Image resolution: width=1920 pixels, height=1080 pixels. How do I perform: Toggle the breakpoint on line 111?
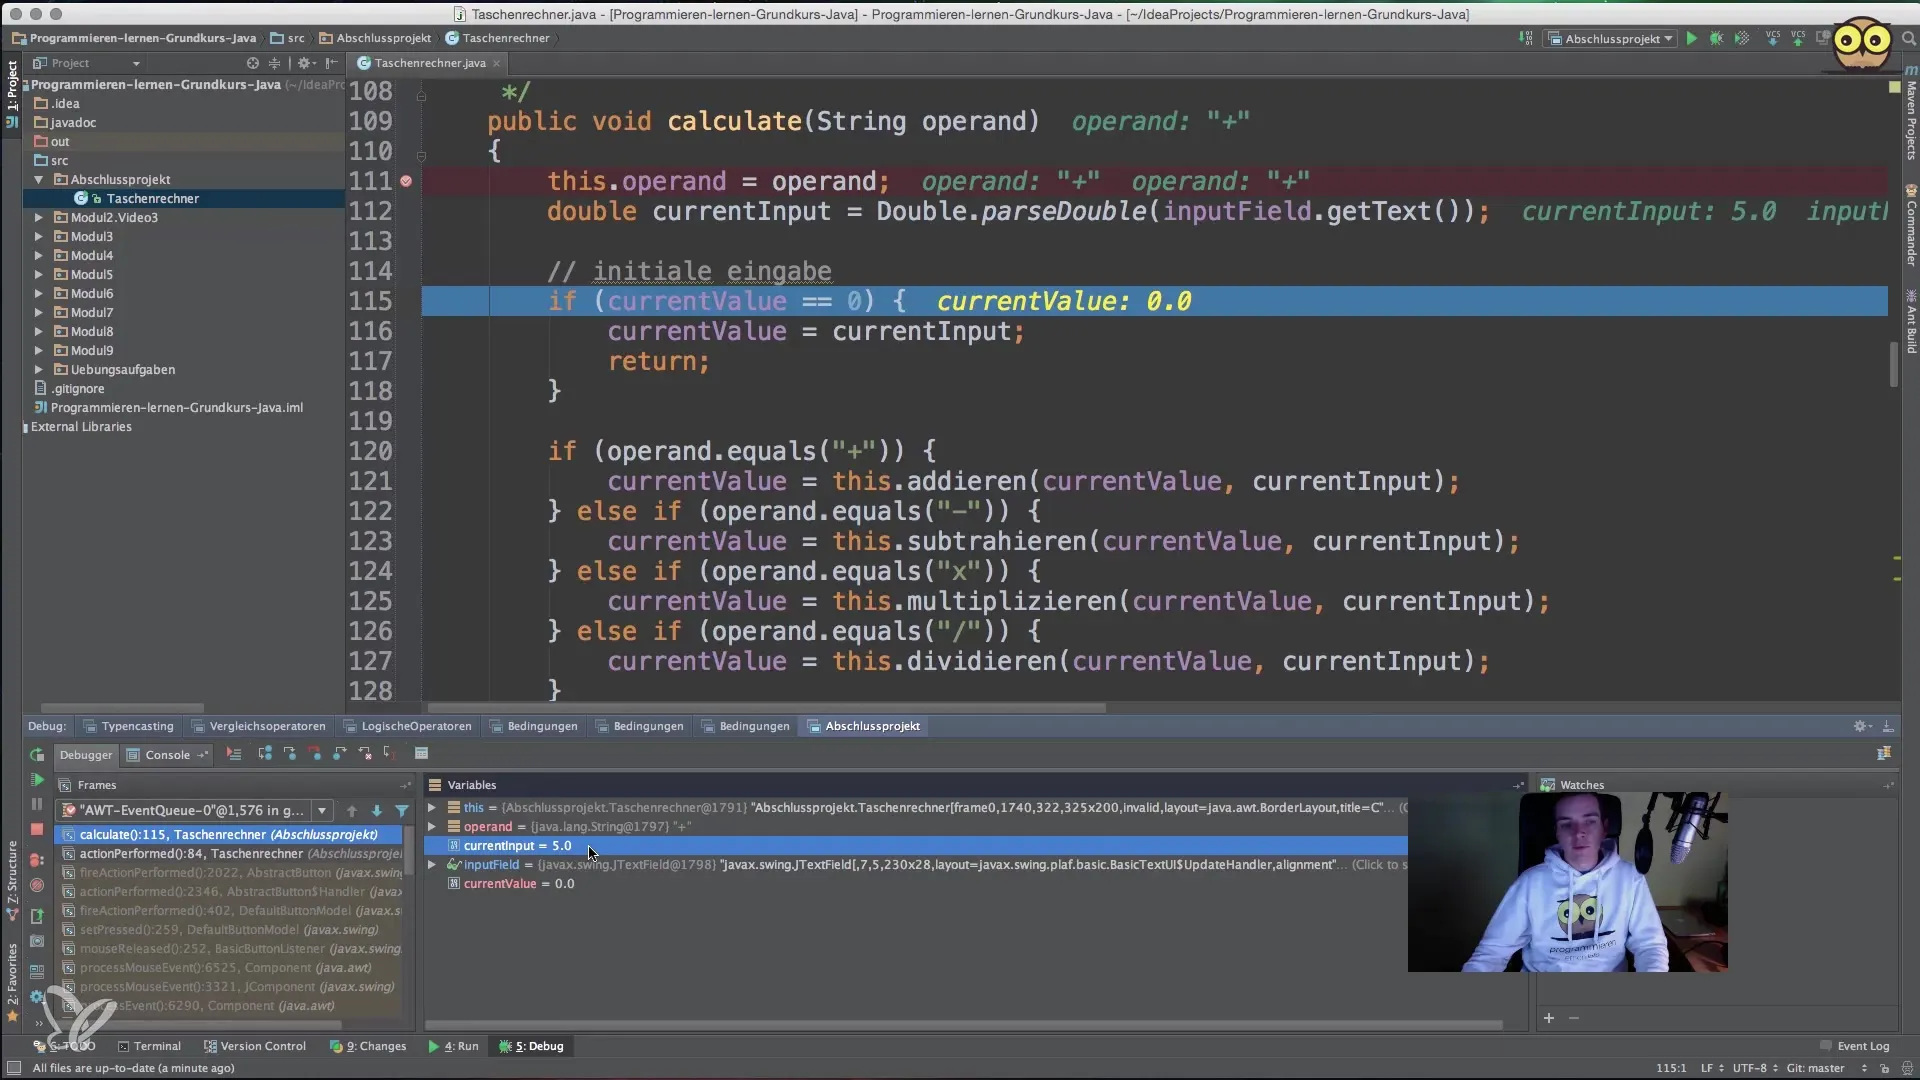406,181
